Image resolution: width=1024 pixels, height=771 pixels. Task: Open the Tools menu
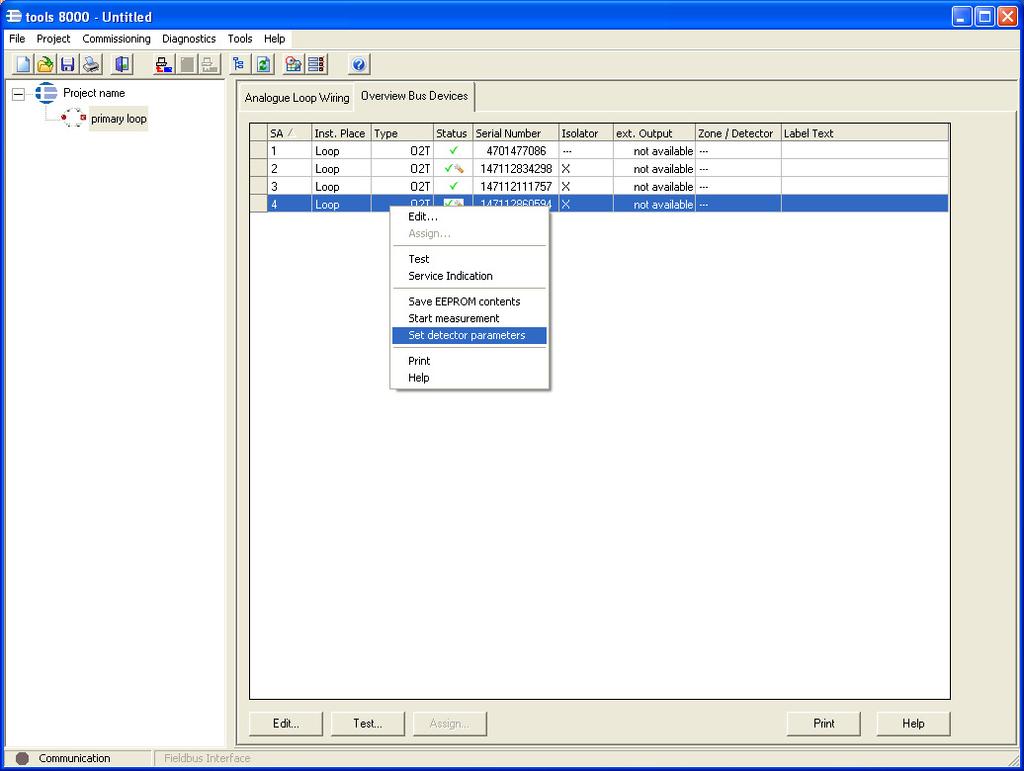(x=240, y=39)
